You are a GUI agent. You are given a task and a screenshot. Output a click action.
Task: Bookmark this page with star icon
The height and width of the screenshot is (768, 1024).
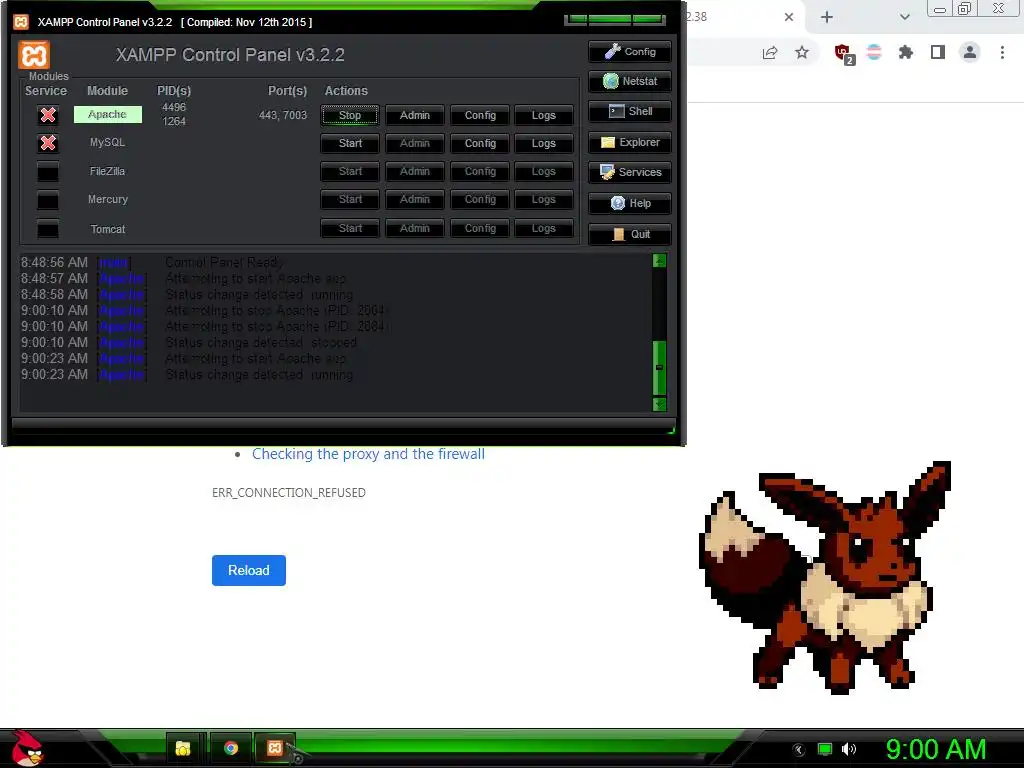pos(802,53)
